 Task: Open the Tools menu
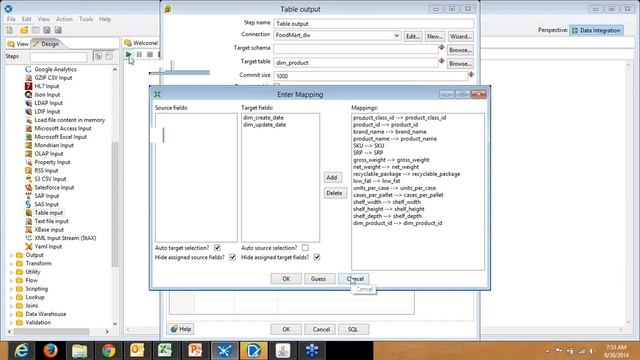(x=86, y=19)
